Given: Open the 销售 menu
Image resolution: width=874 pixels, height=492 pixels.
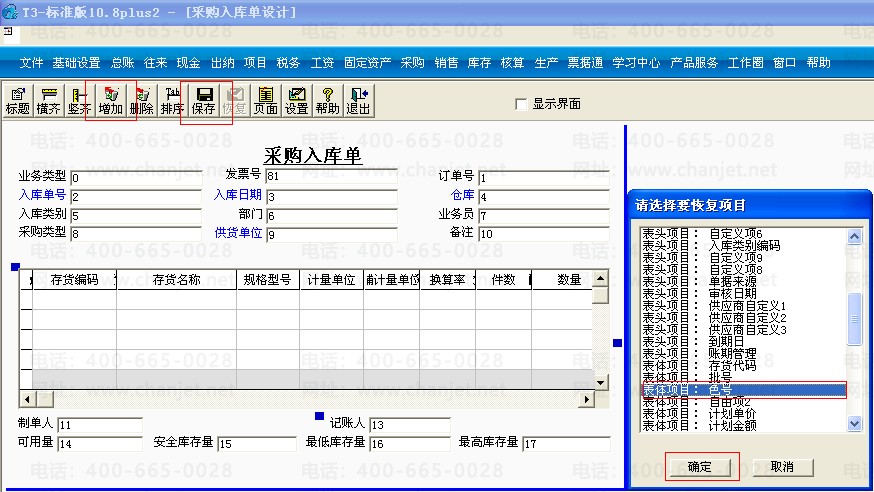Looking at the screenshot, I should coord(446,63).
